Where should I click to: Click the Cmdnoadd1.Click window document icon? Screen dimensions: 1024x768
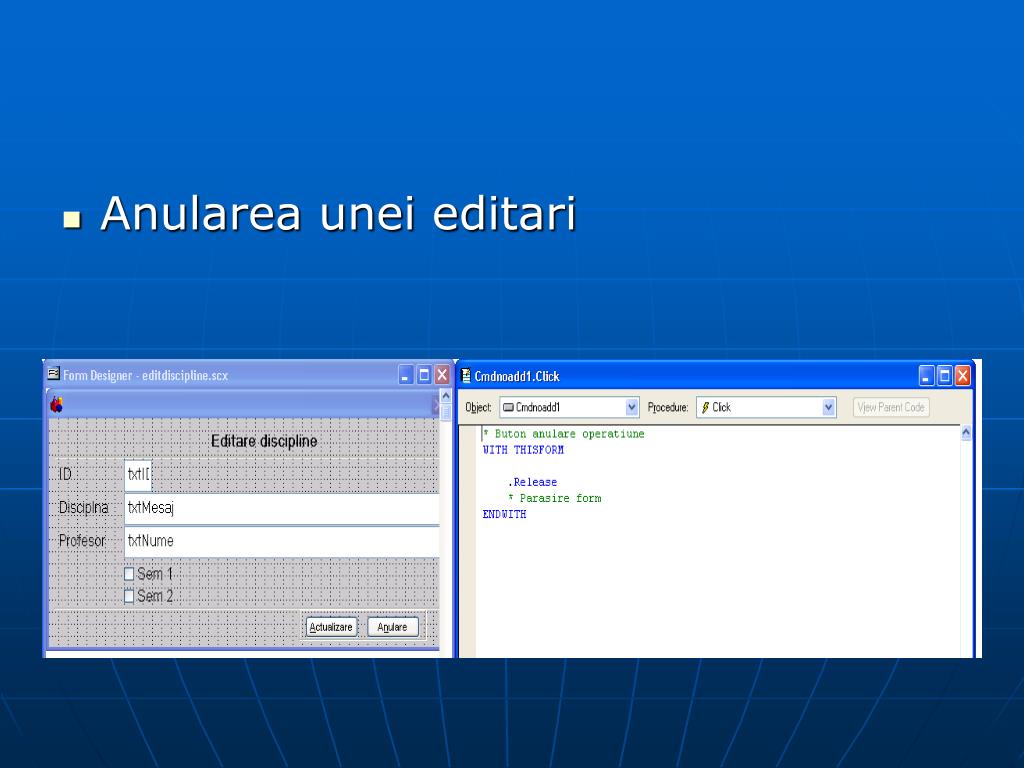click(466, 376)
